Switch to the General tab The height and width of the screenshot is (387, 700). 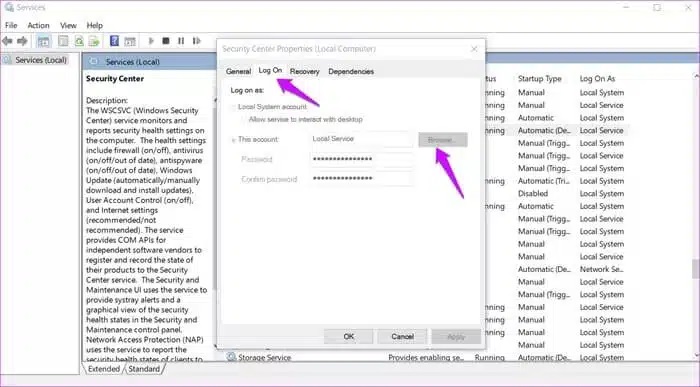click(x=238, y=71)
